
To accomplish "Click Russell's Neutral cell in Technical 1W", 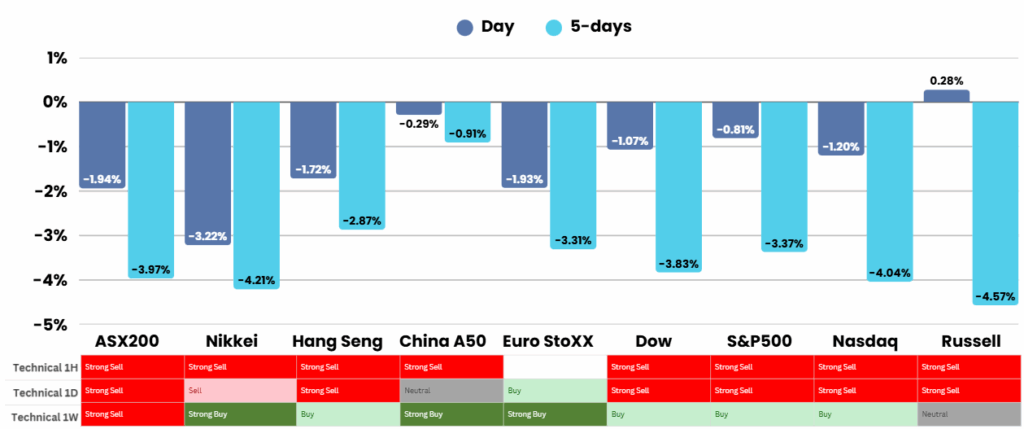I will 968,414.
